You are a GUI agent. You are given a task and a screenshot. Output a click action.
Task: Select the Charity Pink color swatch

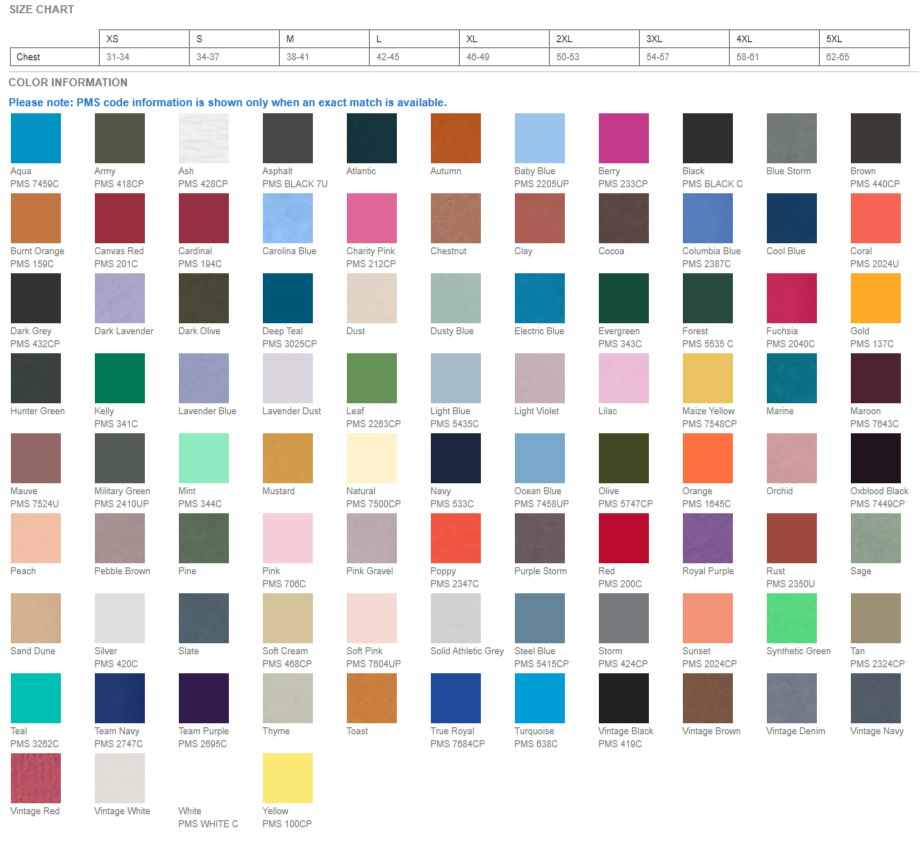click(371, 218)
